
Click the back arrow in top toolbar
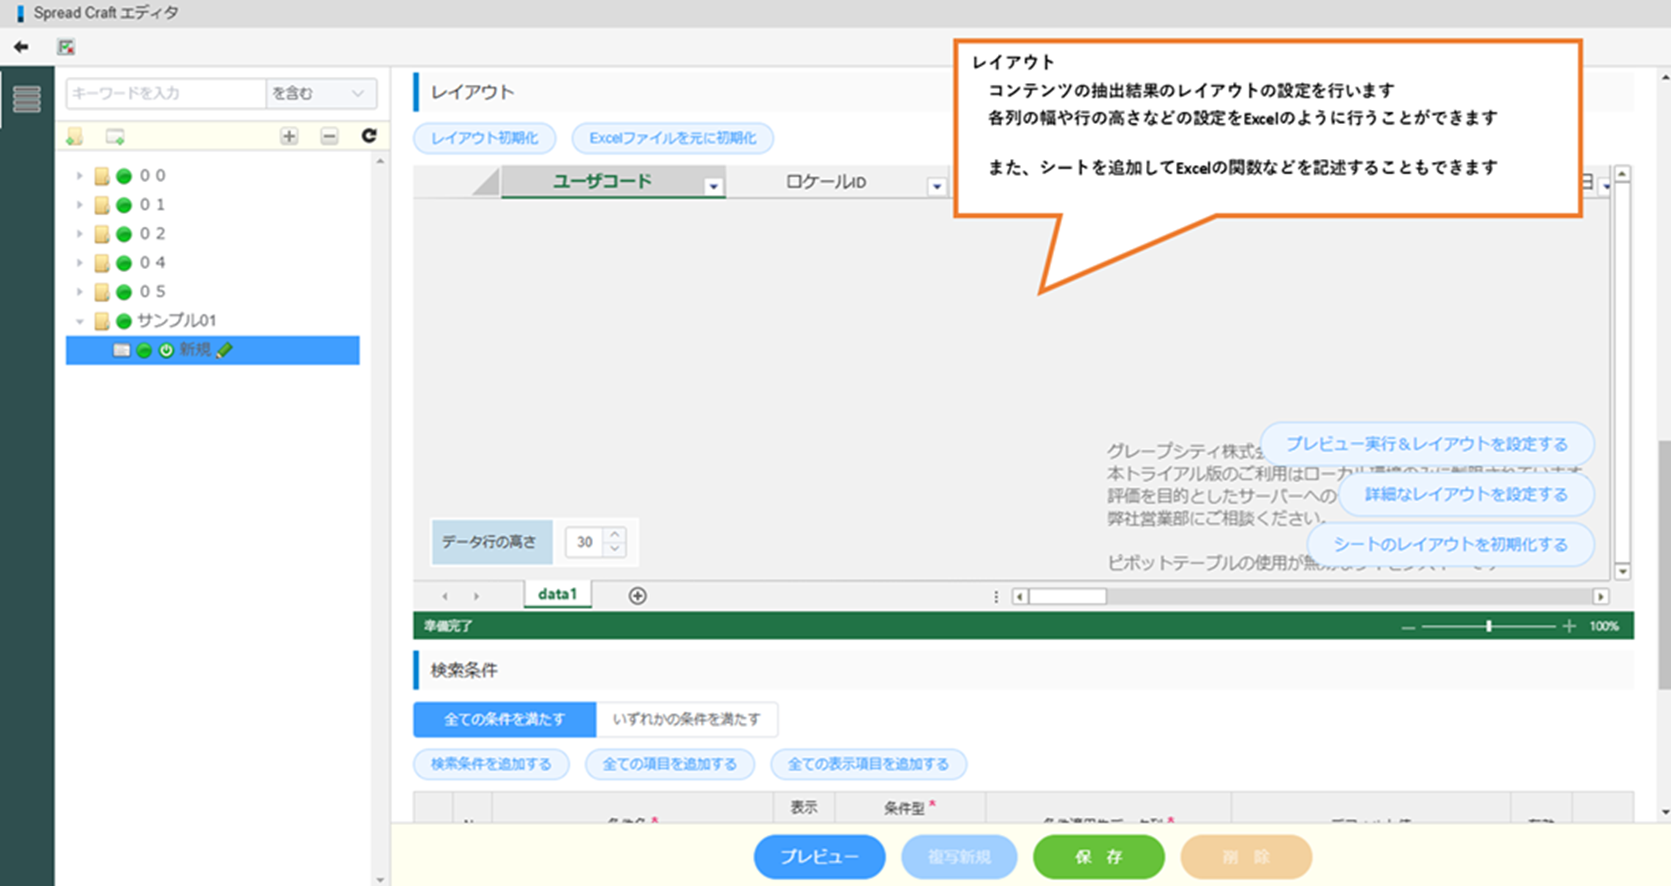[x=21, y=47]
